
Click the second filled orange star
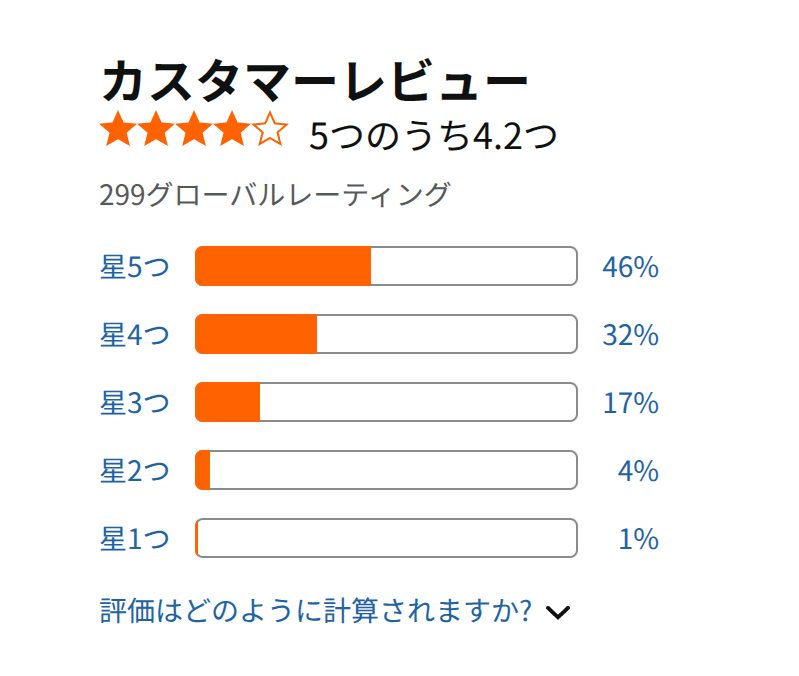[x=156, y=128]
